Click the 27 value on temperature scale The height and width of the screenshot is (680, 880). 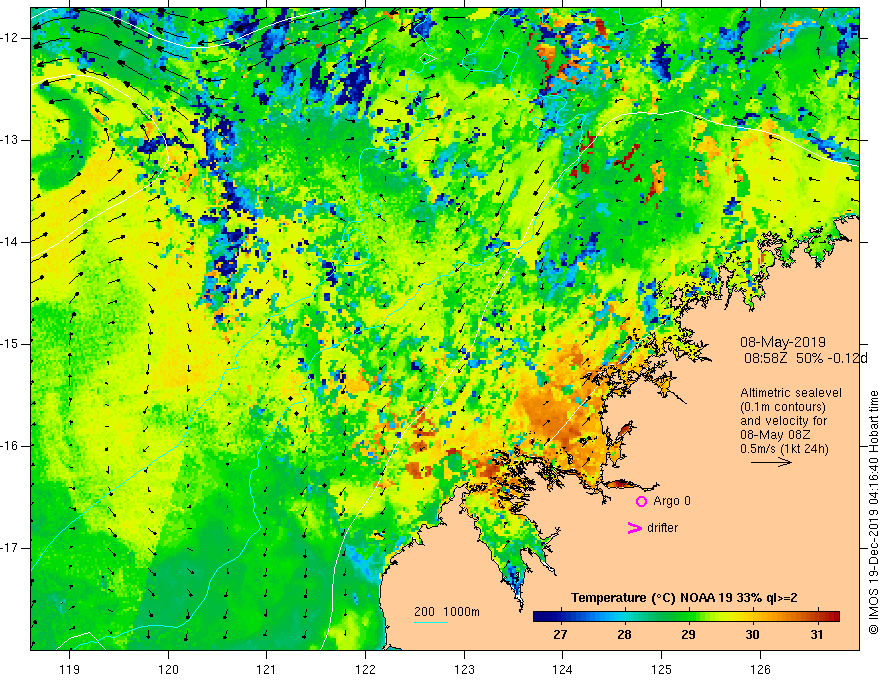560,635
